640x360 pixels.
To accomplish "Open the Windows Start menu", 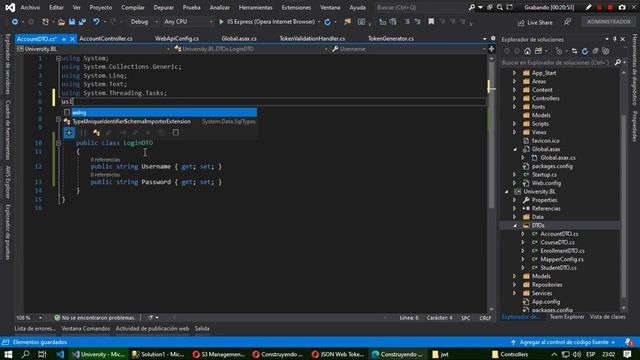I will [8, 354].
